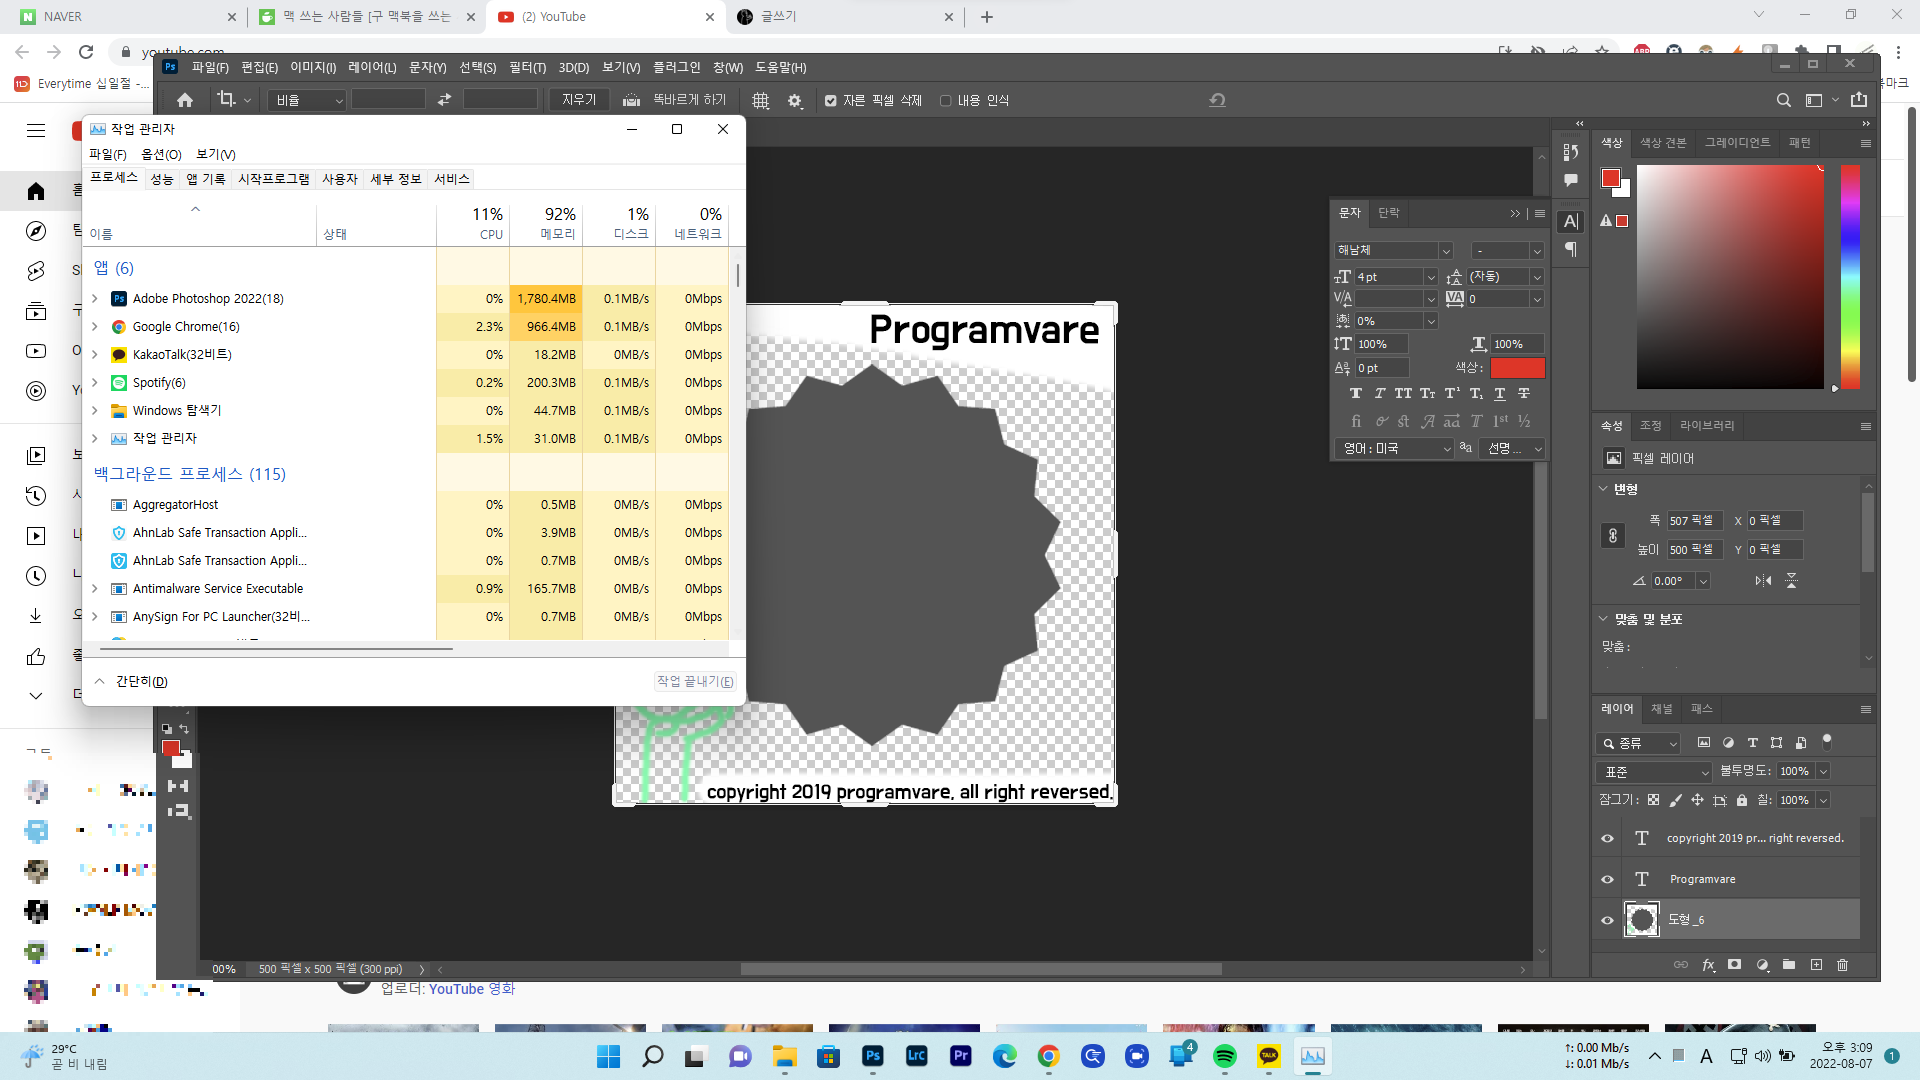Viewport: 1920px width, 1080px height.
Task: Click the 지우기 button in options bar
Action: pos(578,100)
